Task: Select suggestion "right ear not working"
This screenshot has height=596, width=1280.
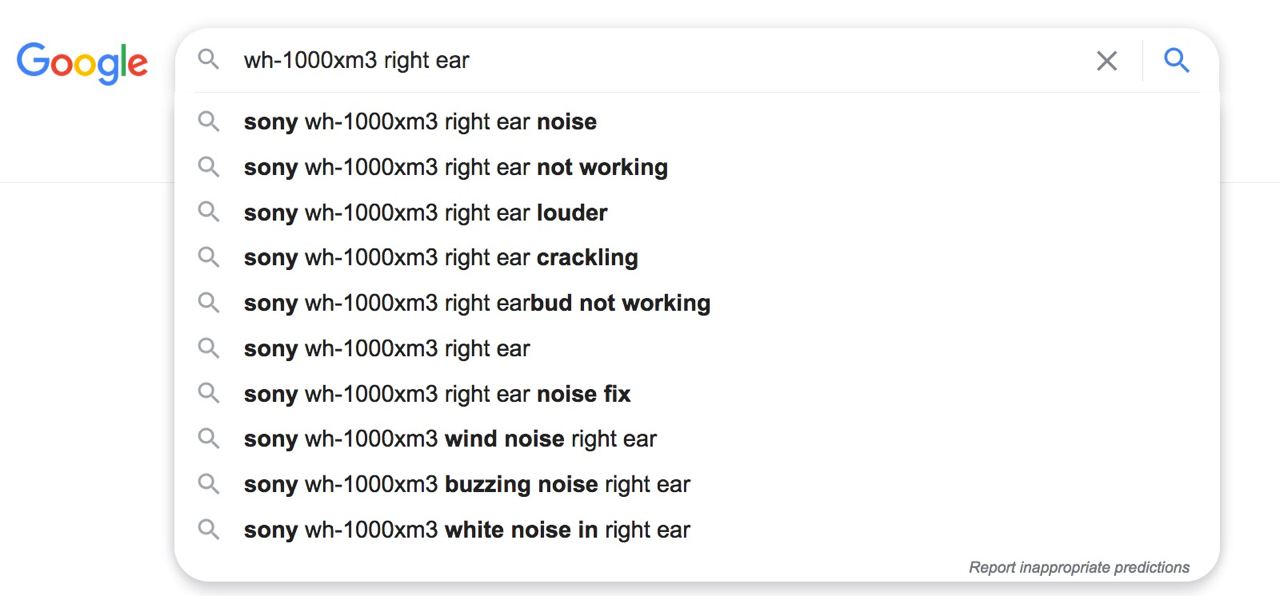Action: 455,167
